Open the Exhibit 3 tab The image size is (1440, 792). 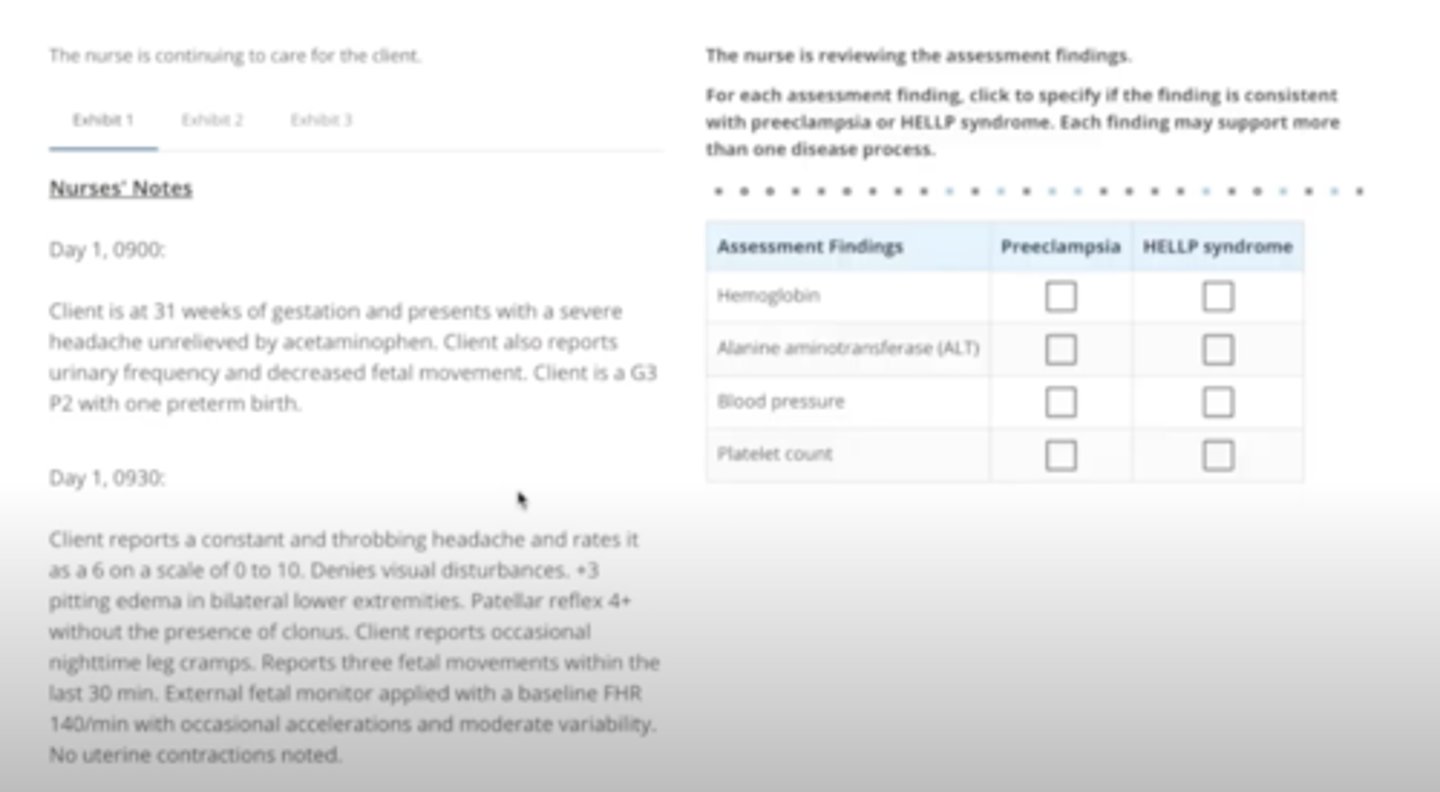(x=321, y=120)
